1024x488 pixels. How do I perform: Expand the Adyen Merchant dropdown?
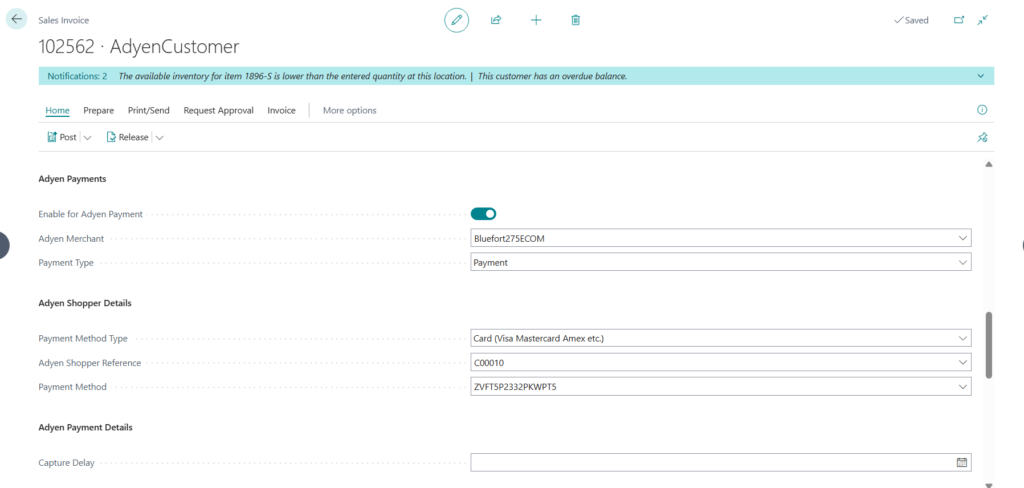[962, 238]
